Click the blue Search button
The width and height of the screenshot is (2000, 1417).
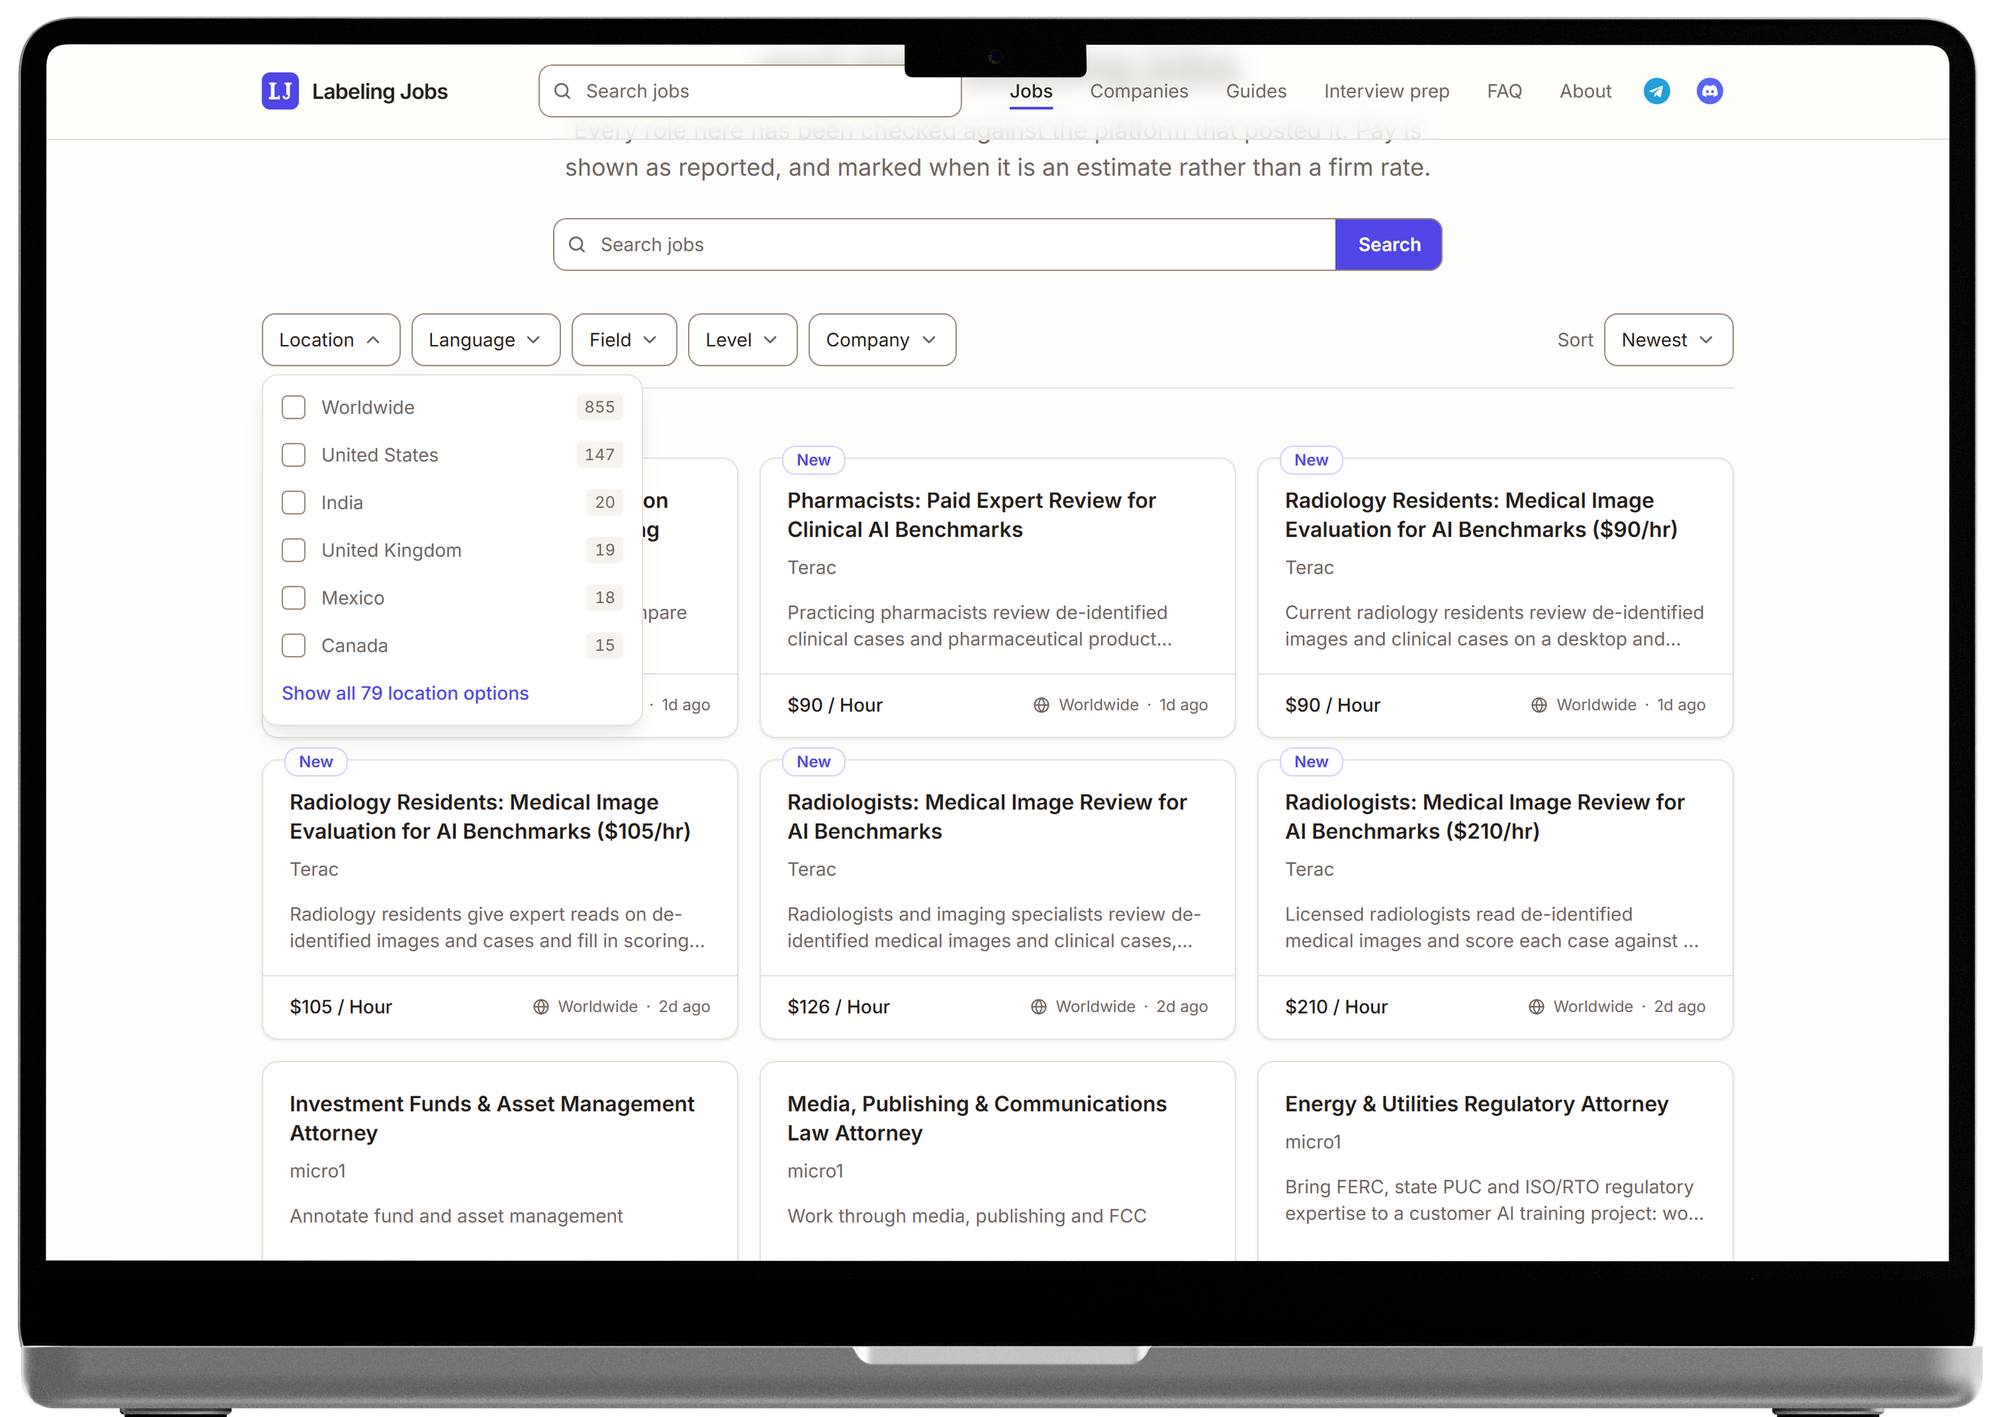(x=1388, y=245)
